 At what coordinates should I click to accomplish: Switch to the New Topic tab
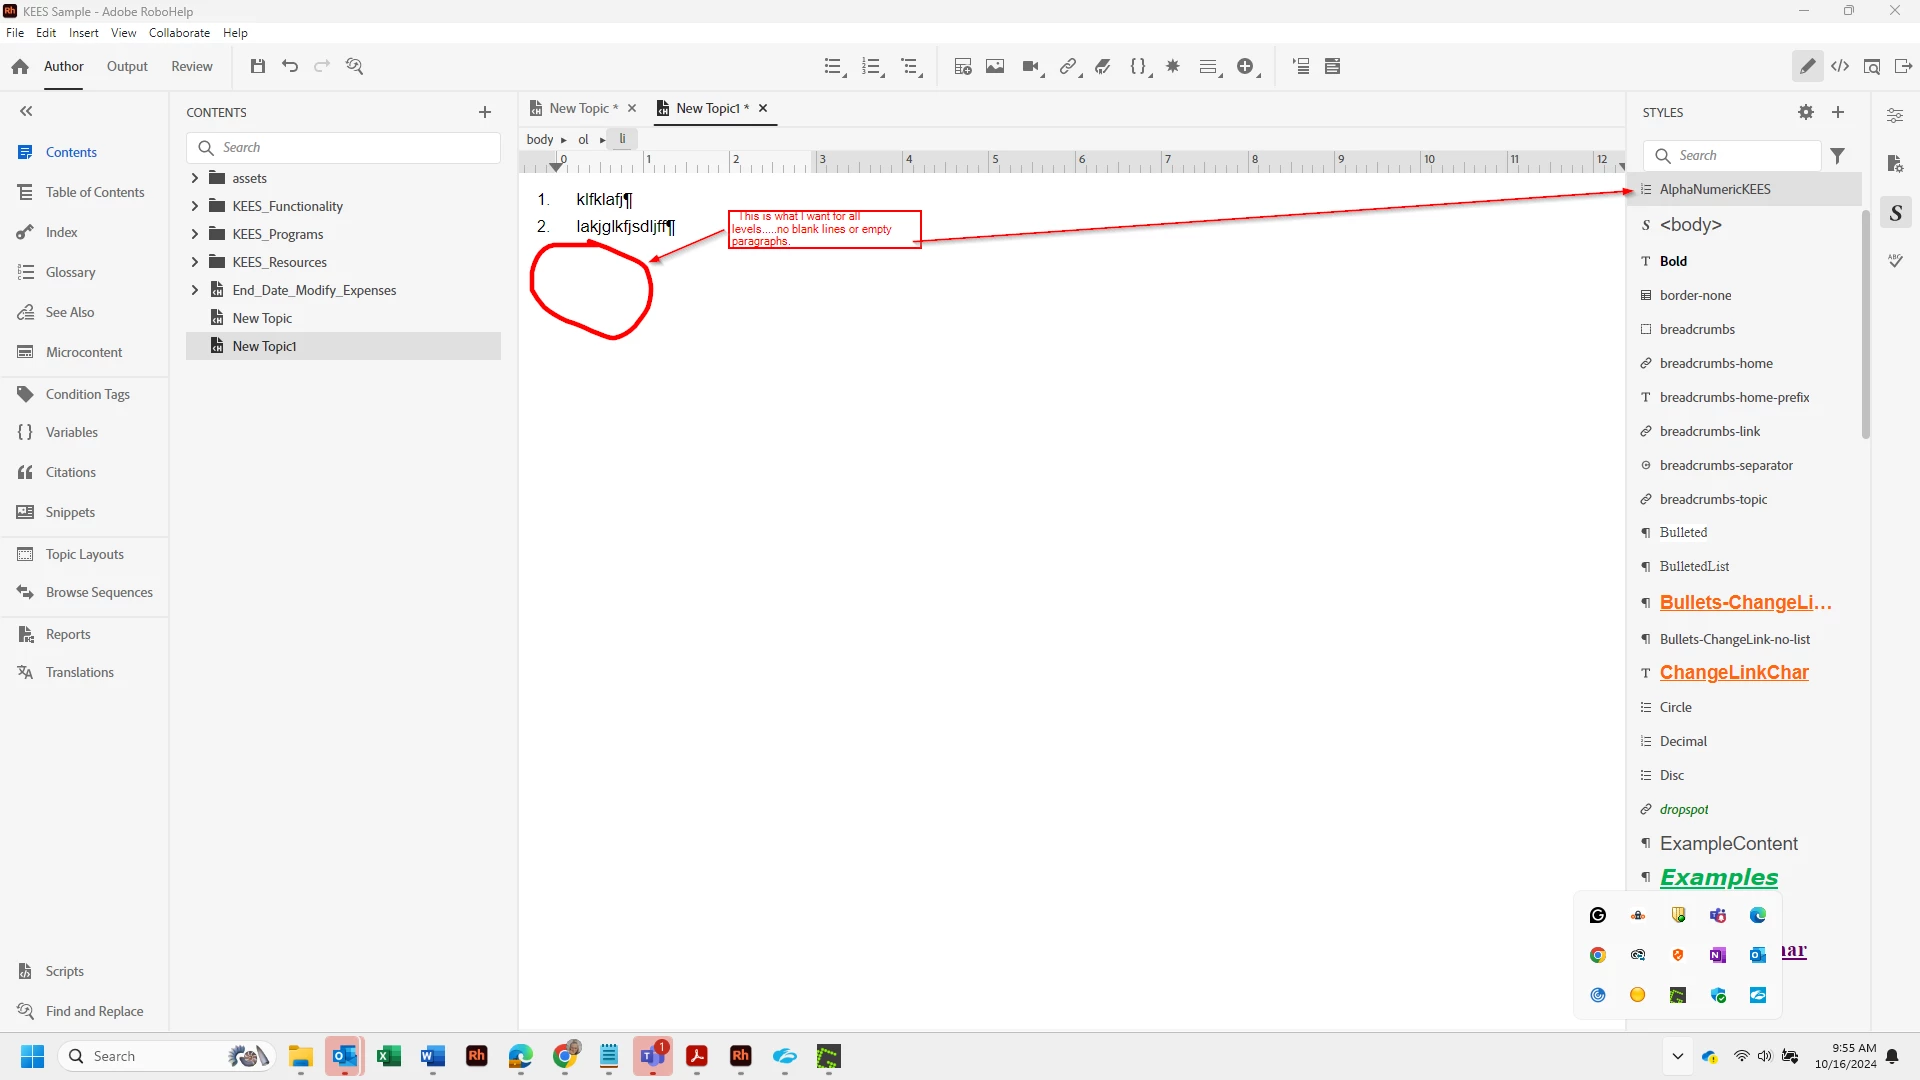(578, 108)
